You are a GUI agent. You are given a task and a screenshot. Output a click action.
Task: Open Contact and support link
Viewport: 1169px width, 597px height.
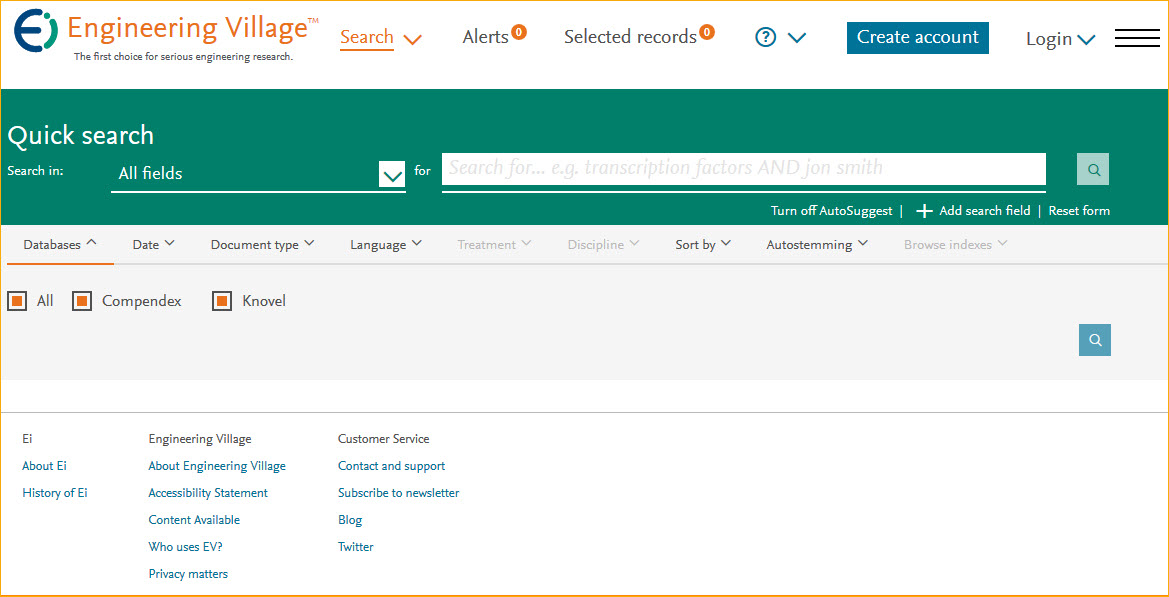pos(391,466)
